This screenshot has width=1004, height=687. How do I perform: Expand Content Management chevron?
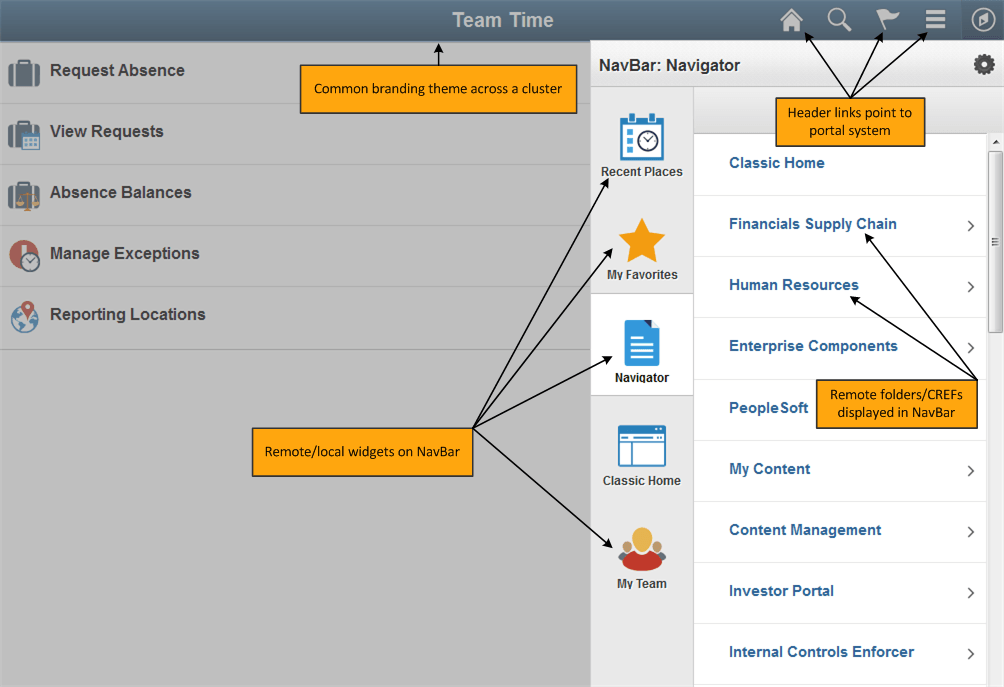pos(971,531)
